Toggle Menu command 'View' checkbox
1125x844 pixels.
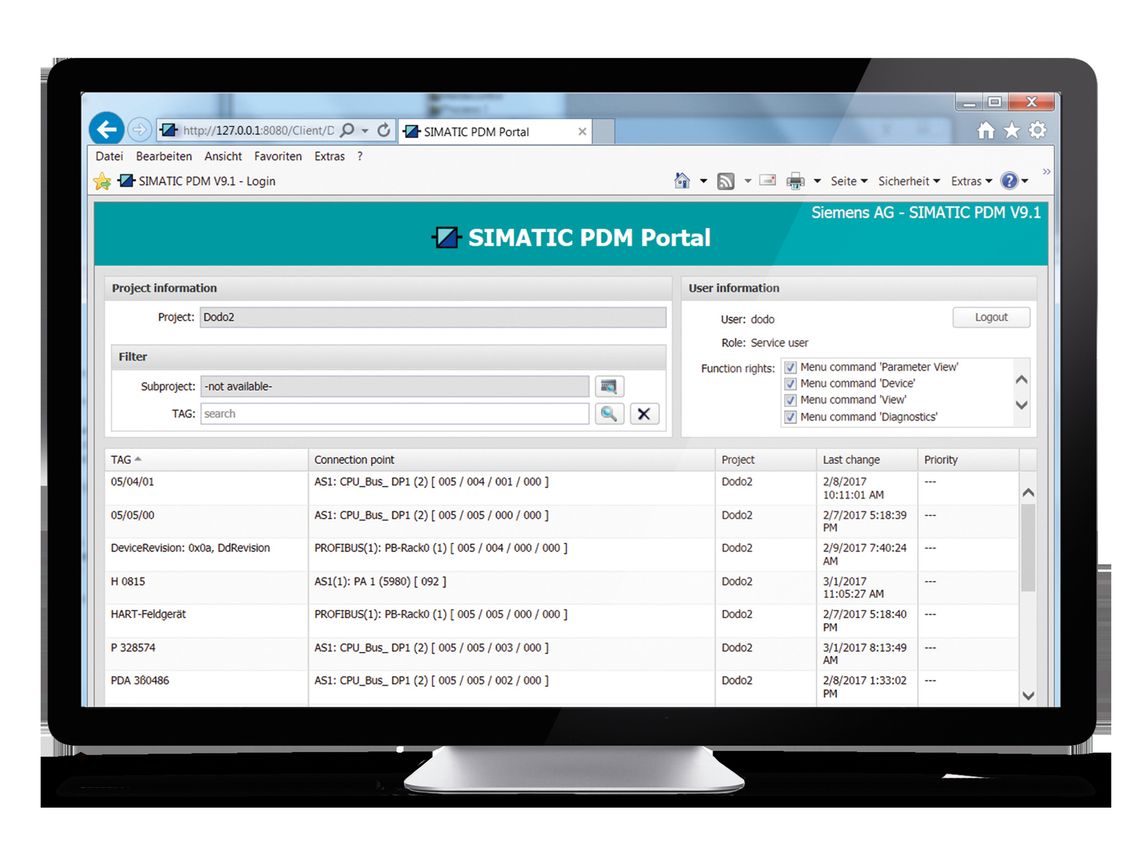click(x=790, y=400)
